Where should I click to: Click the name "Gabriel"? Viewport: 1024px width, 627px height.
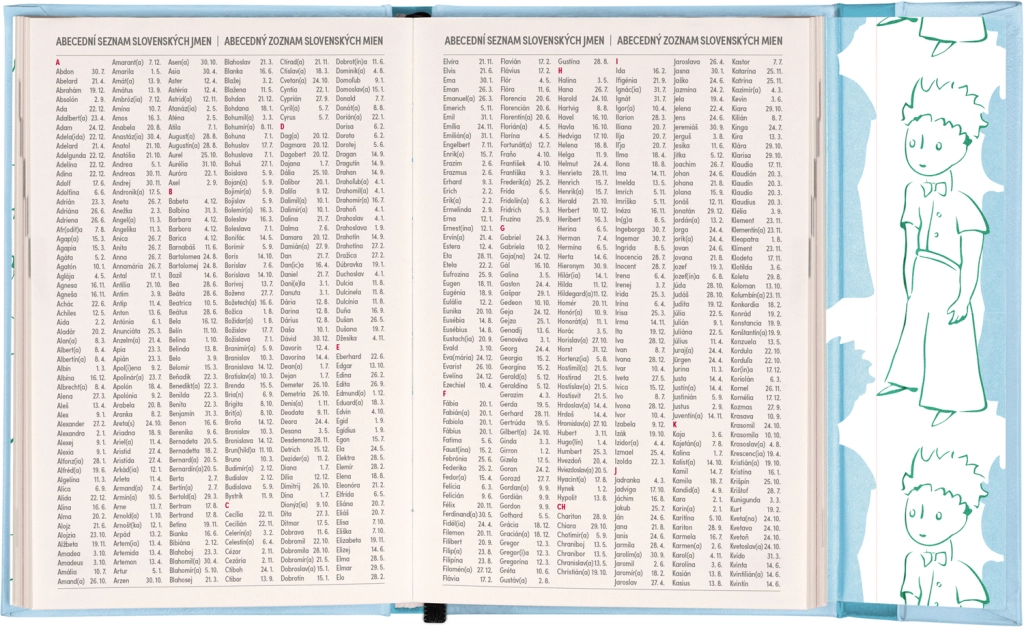[x=511, y=238]
